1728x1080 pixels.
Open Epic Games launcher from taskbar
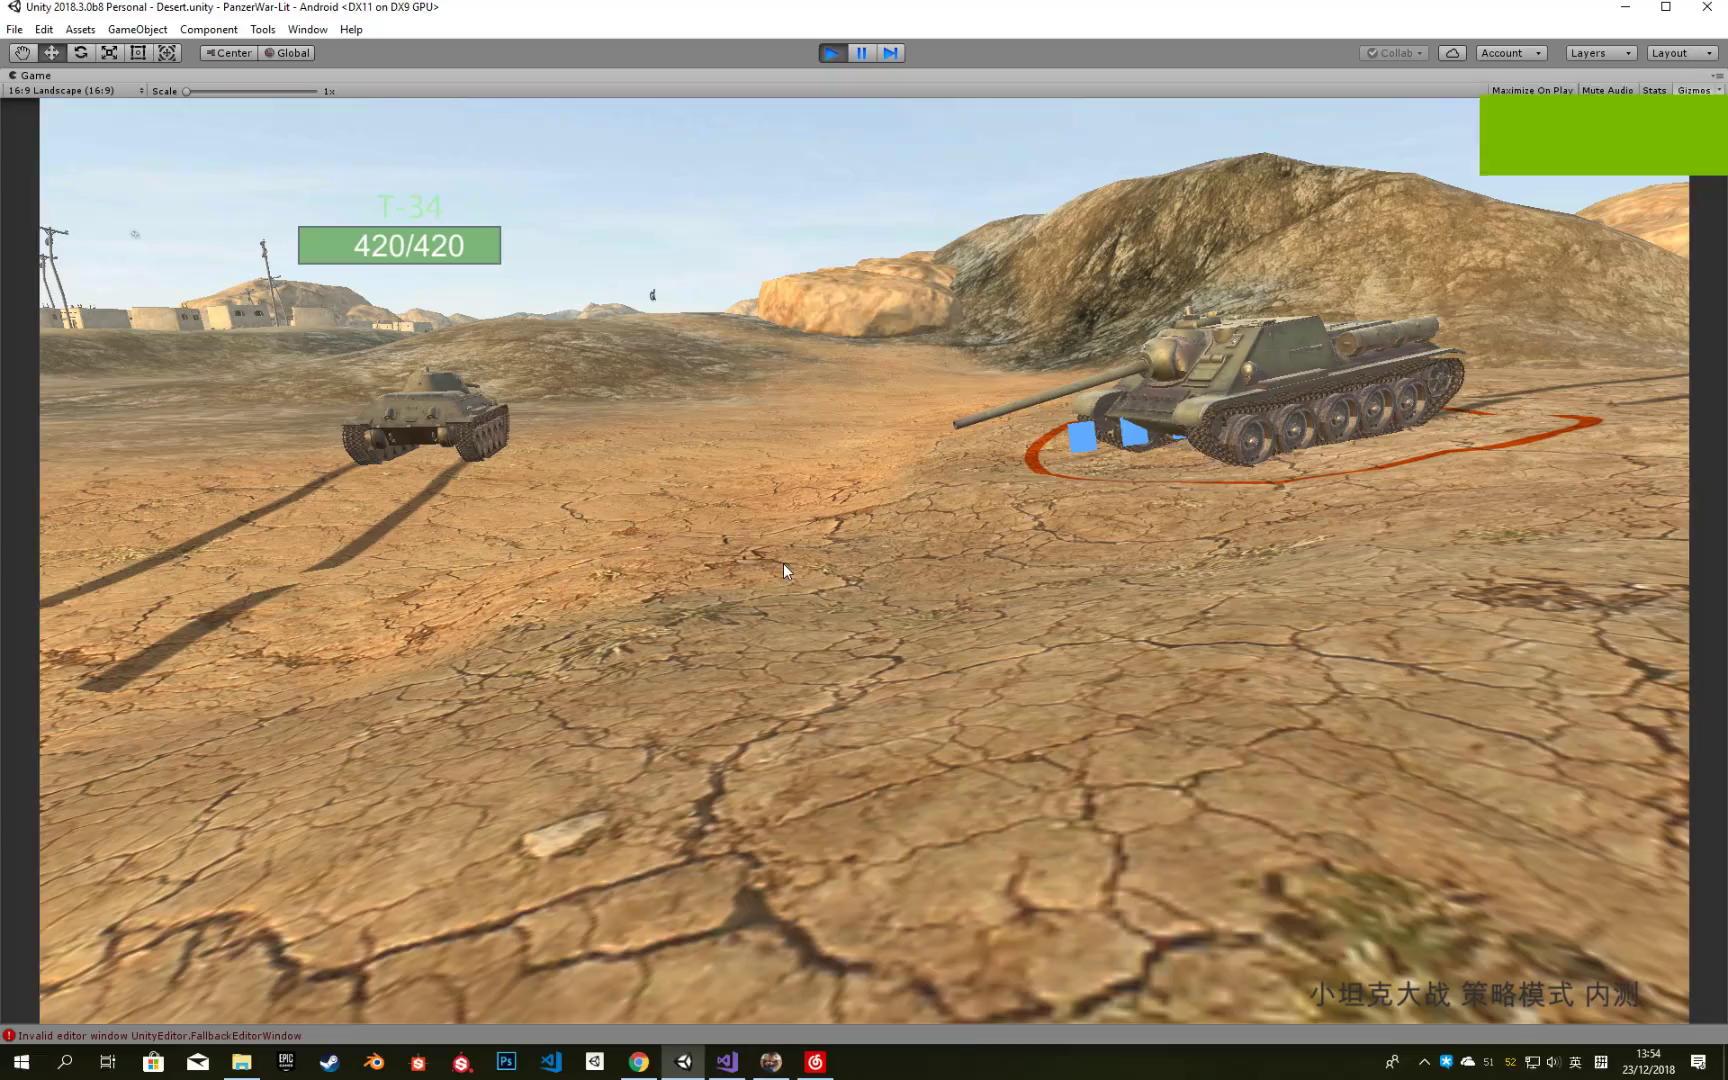[x=286, y=1062]
